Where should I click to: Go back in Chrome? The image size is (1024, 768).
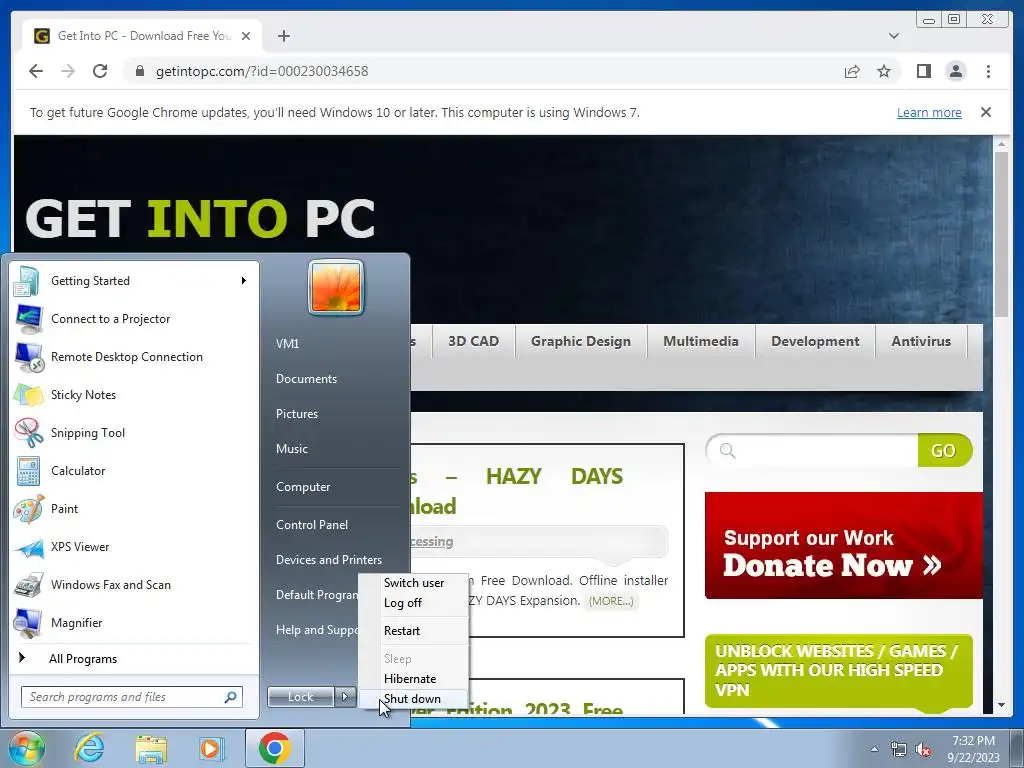click(x=36, y=71)
